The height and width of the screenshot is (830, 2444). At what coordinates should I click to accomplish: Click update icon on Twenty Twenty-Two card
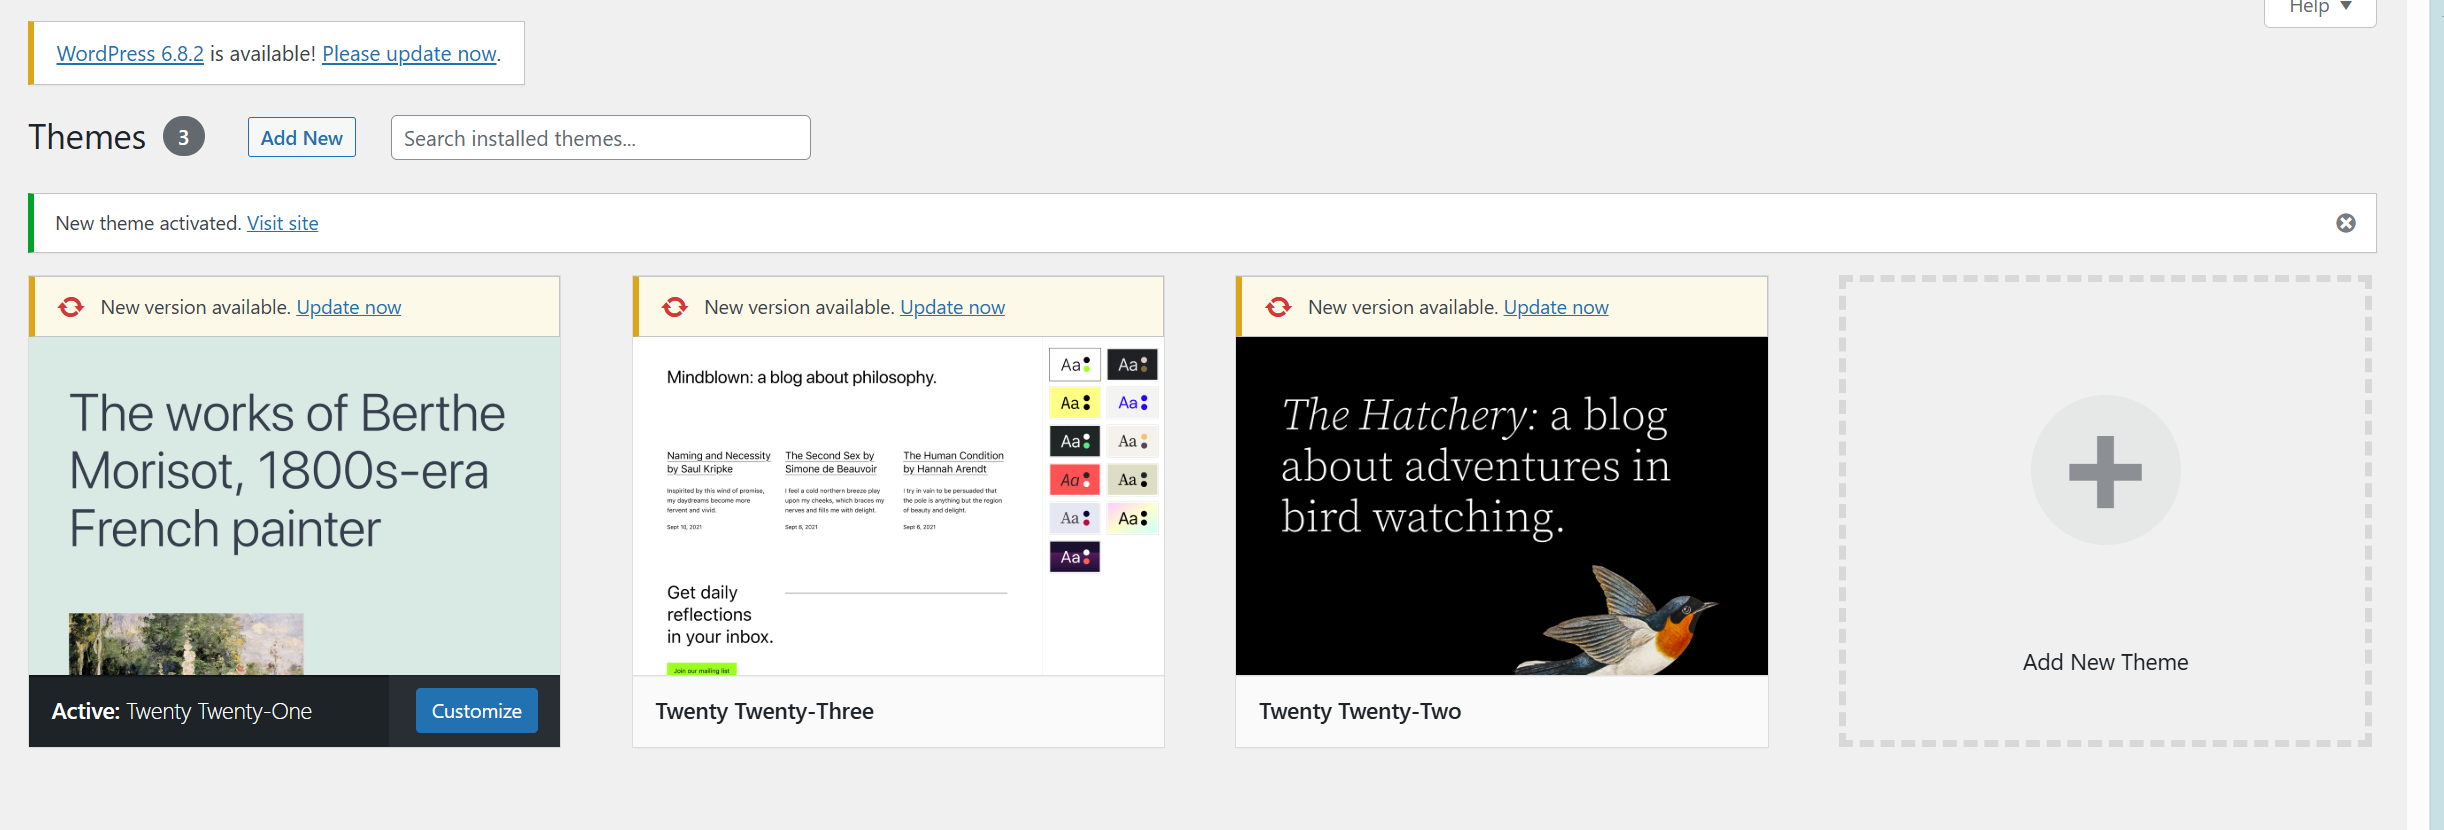(1278, 307)
